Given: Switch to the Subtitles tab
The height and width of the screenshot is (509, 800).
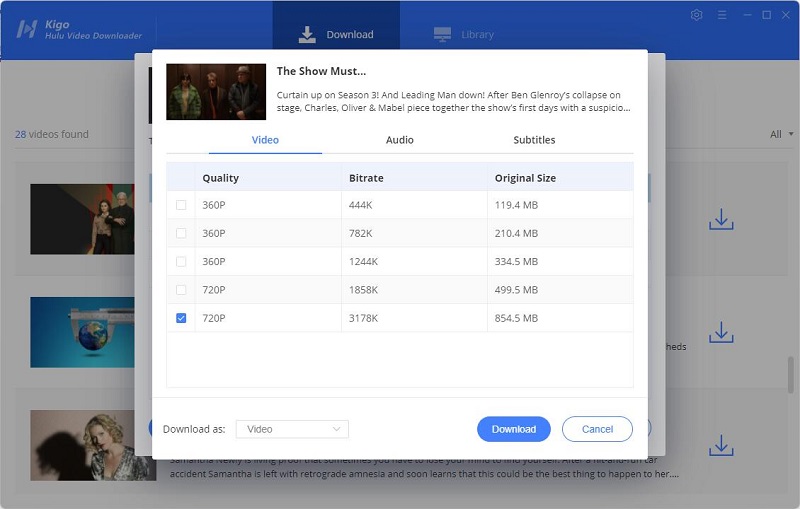Looking at the screenshot, I should coord(534,140).
